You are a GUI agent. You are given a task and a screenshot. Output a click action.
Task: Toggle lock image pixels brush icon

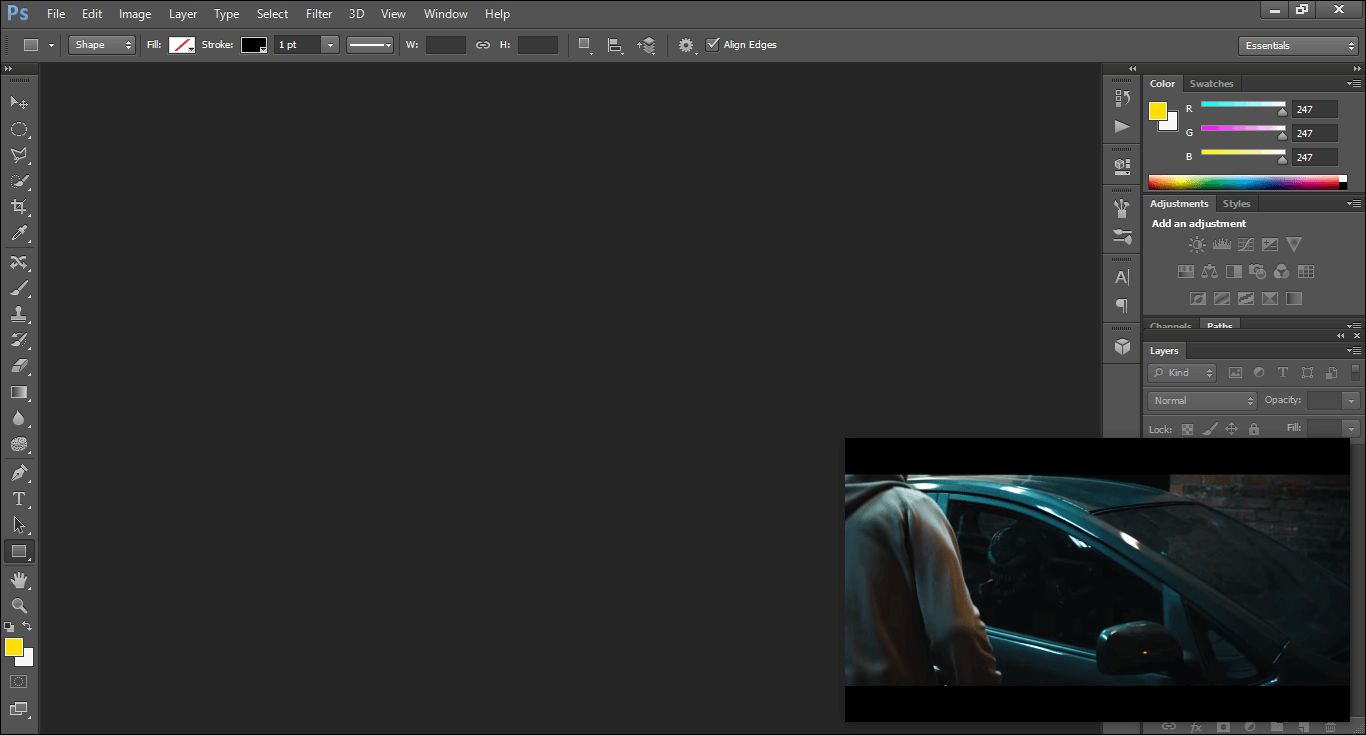(1210, 429)
